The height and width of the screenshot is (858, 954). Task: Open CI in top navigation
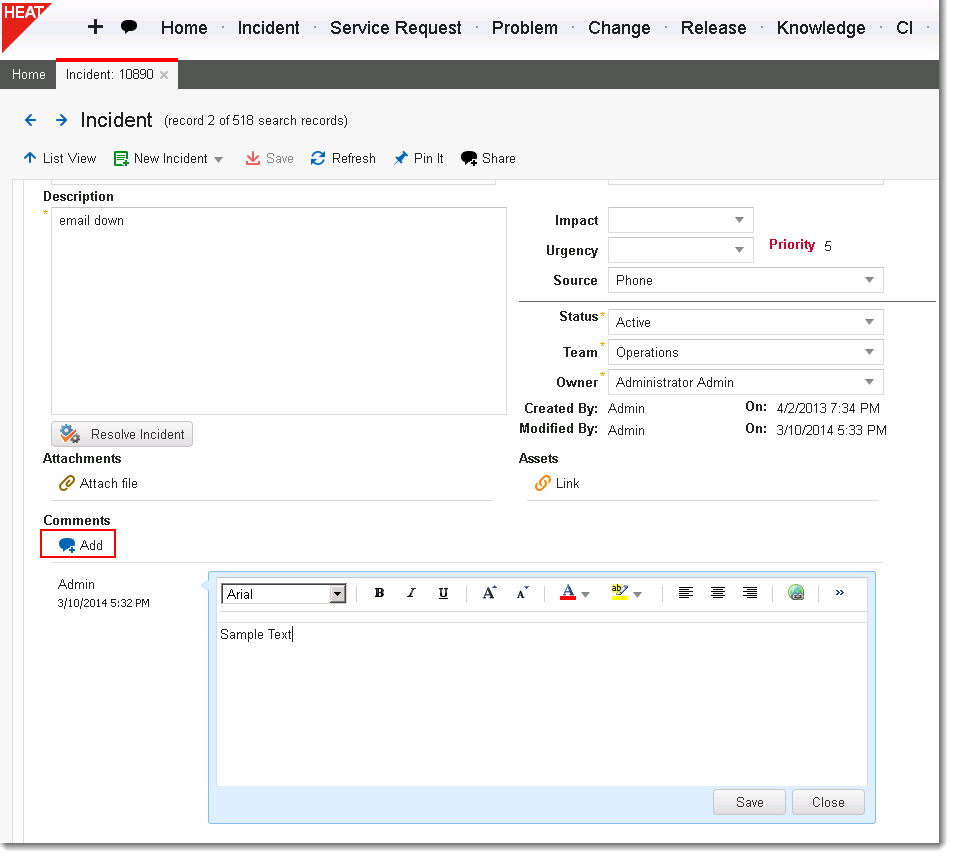coord(904,28)
